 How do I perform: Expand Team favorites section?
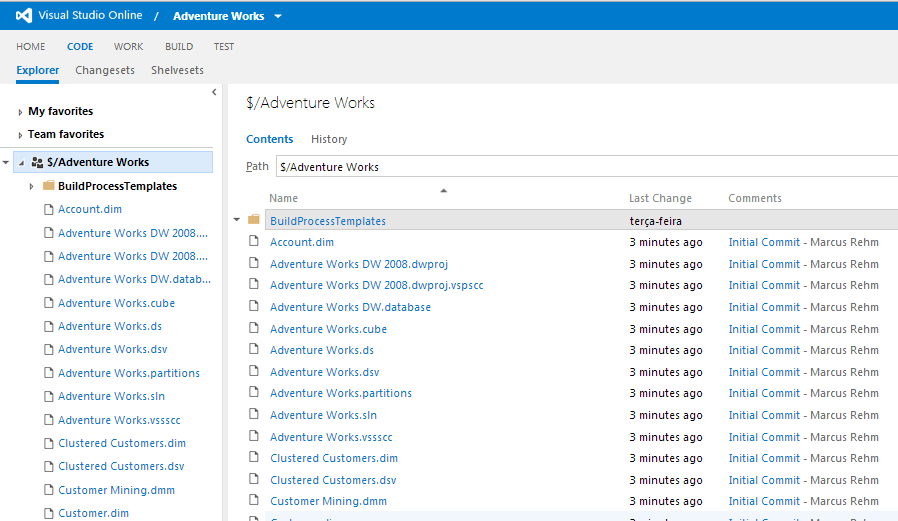pyautogui.click(x=20, y=135)
